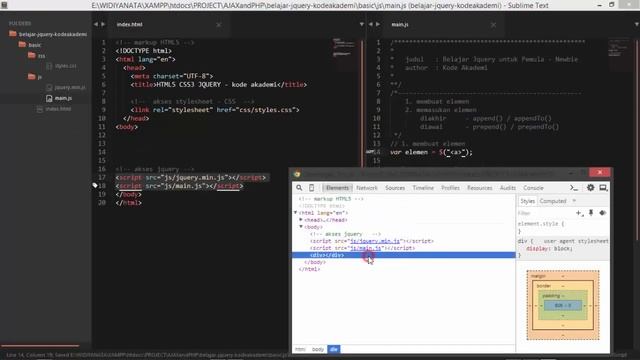Select the Styles sidebar tab
The width and height of the screenshot is (640, 360).
(527, 201)
